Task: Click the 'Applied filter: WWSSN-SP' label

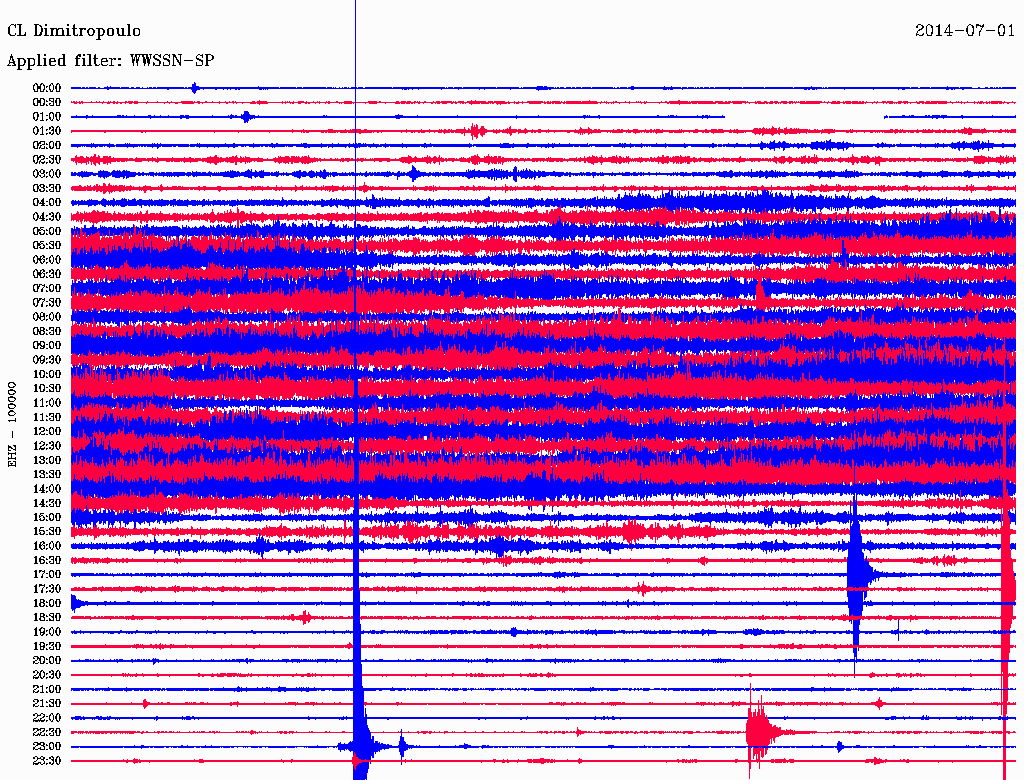Action: pyautogui.click(x=110, y=61)
